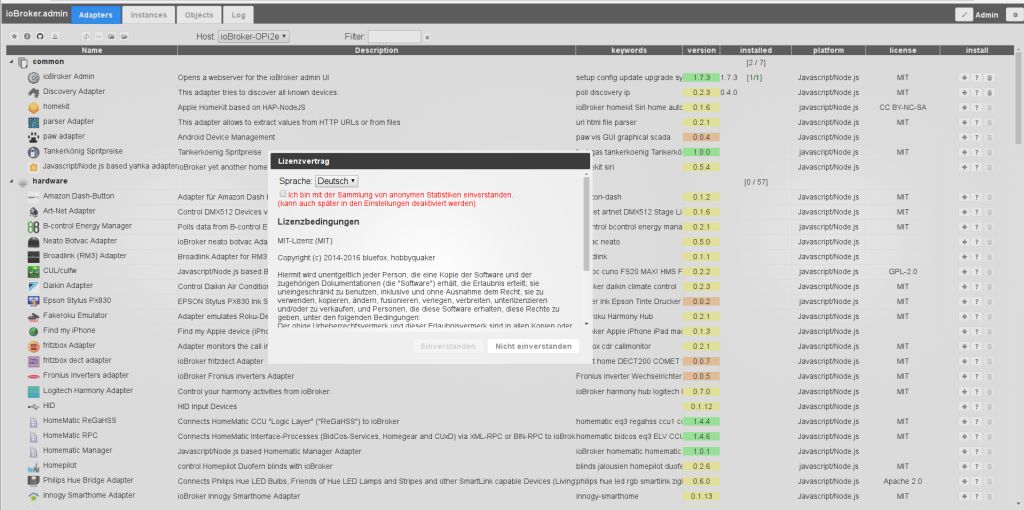The width and height of the screenshot is (1024, 510).
Task: Click the question mark icon for Art-Net Adapter
Action: coord(977,212)
